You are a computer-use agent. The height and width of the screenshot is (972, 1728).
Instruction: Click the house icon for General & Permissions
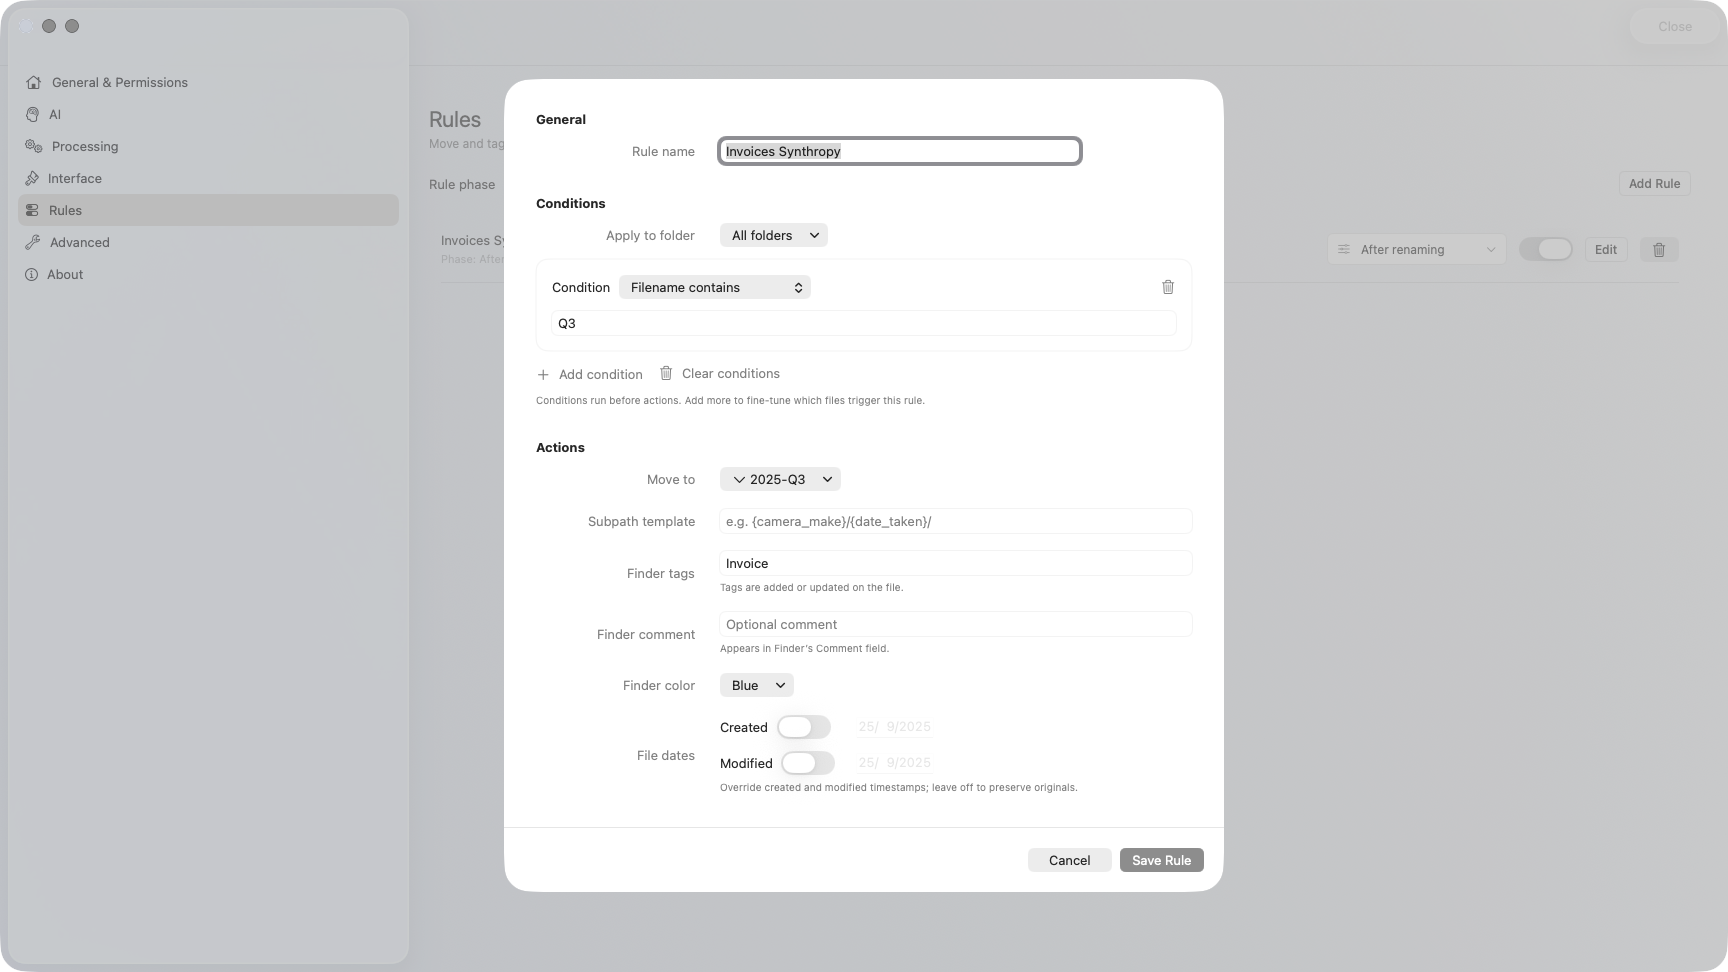pos(34,83)
